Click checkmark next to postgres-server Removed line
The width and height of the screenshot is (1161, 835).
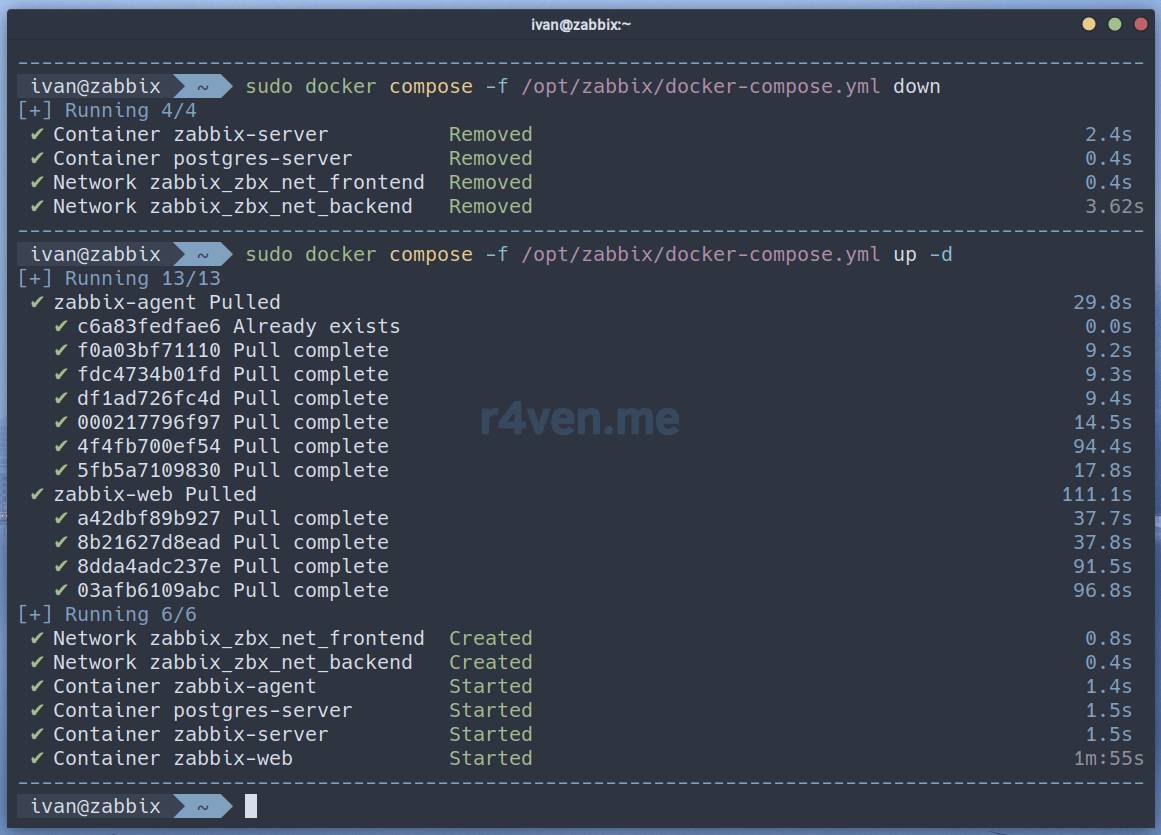[38, 158]
